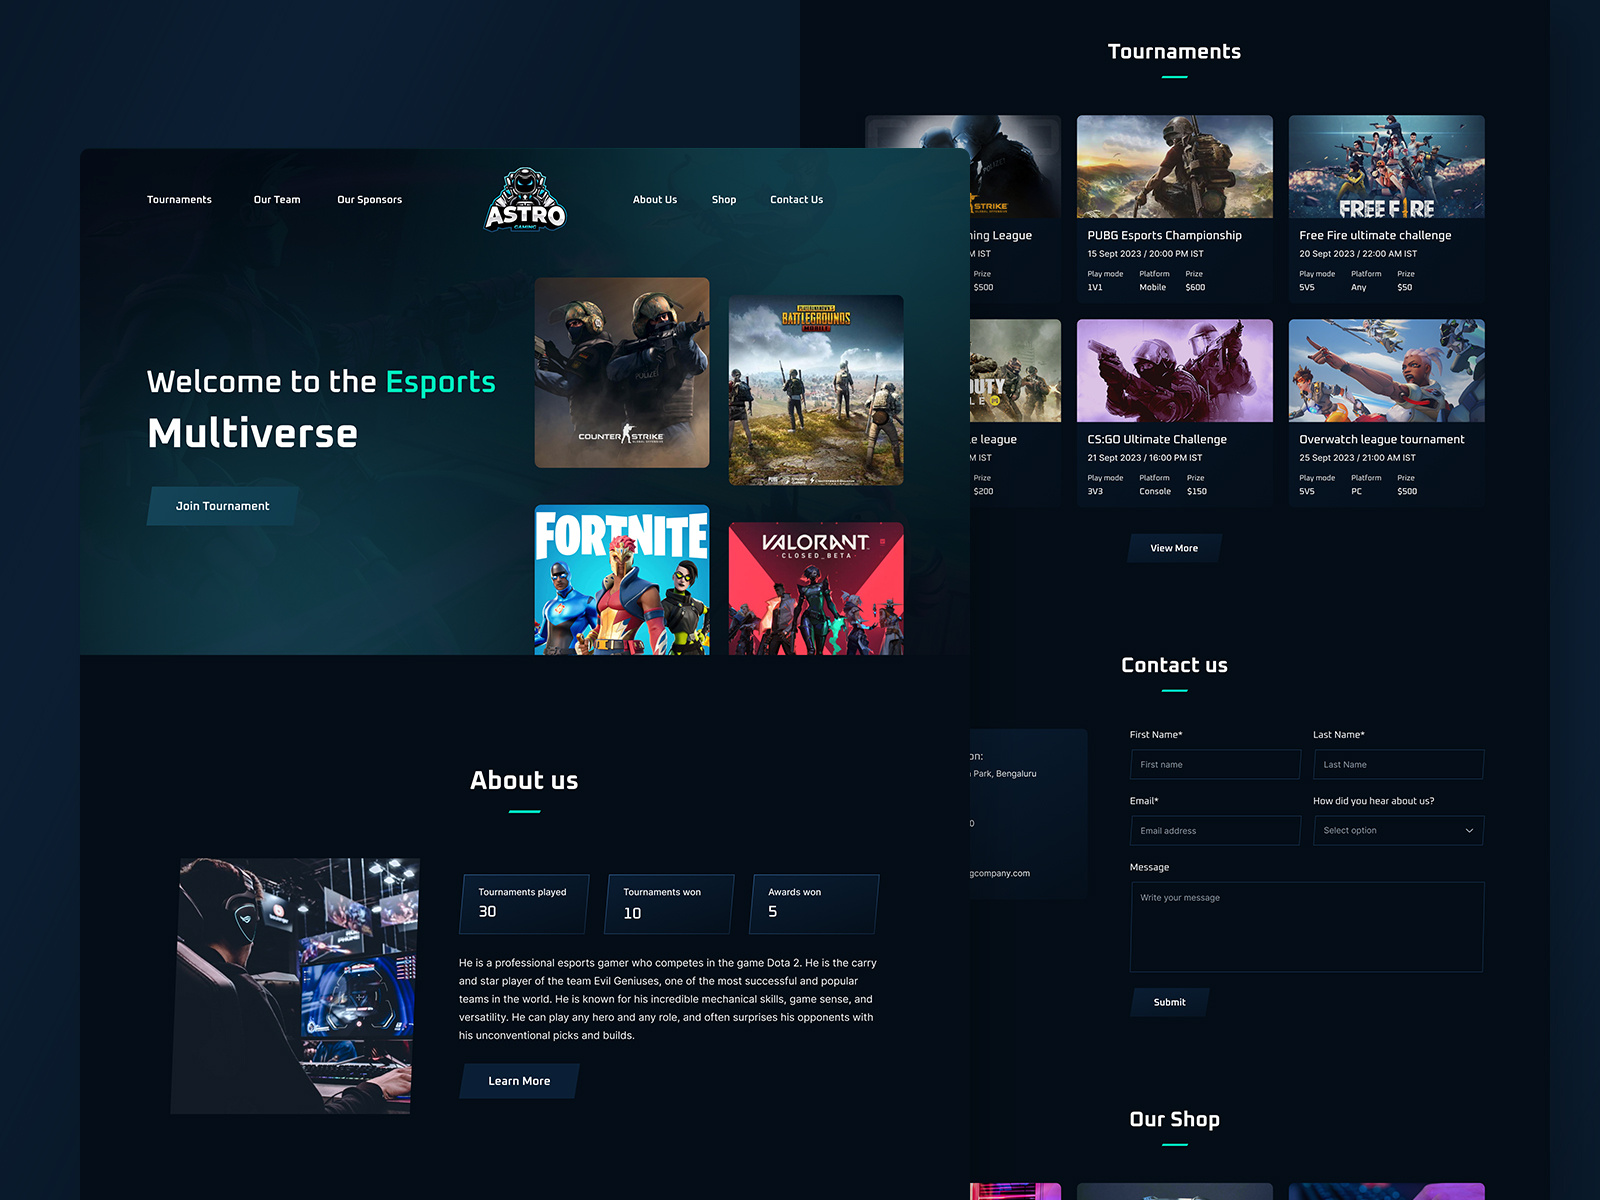Focus the First name input field
The image size is (1600, 1200).
click(1215, 765)
